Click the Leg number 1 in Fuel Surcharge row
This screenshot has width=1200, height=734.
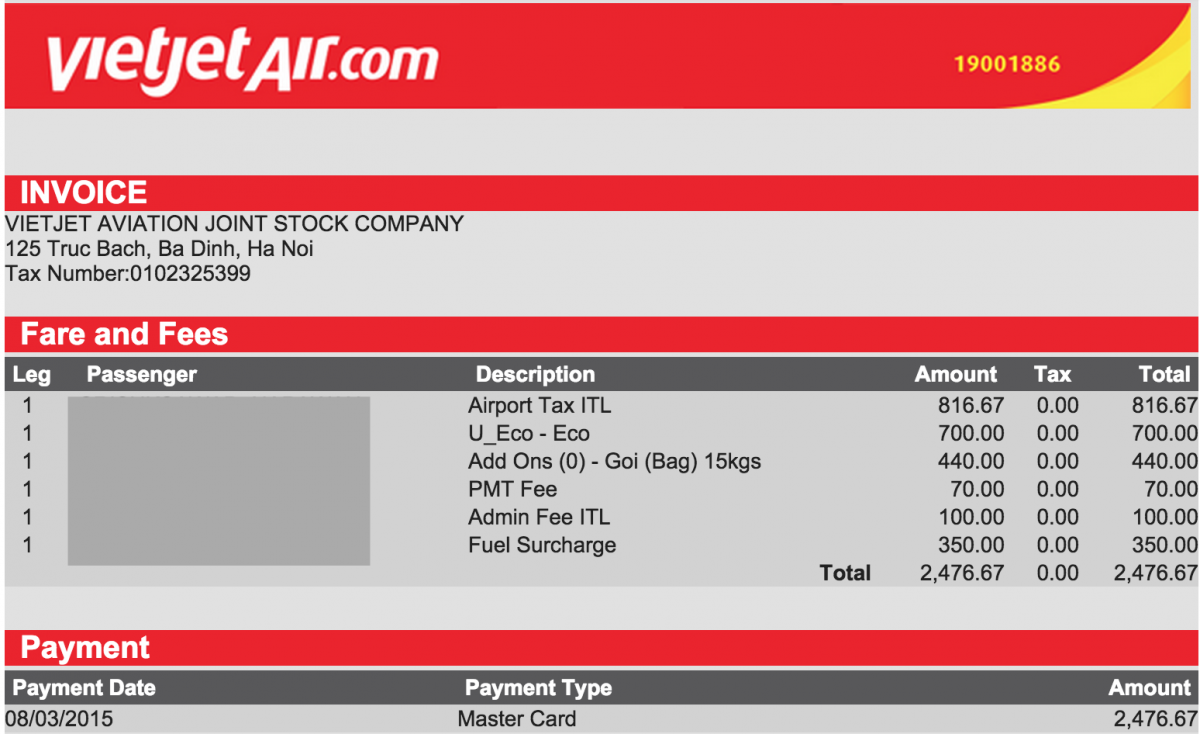click(27, 546)
